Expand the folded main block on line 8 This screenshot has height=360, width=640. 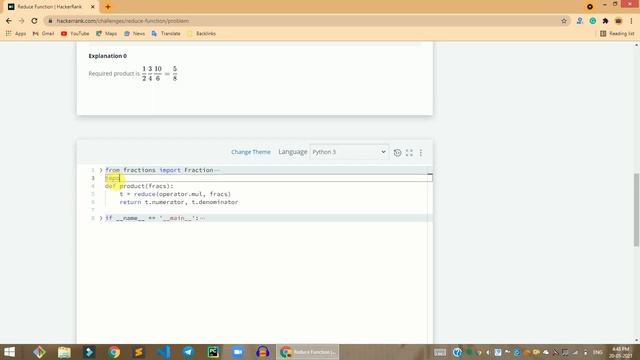[101, 218]
